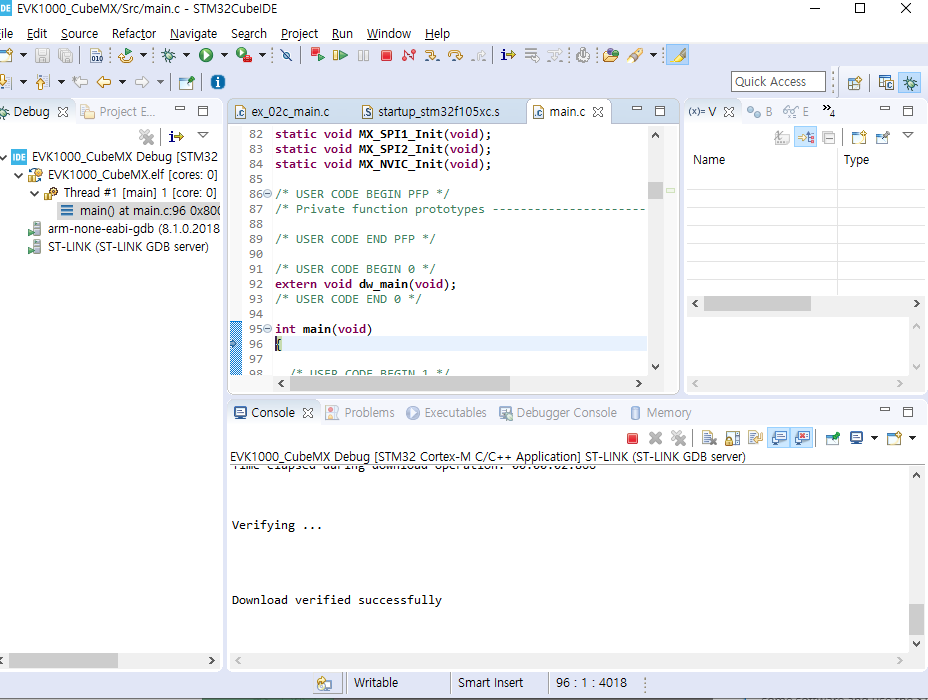Toggle Instruction Stepping in Debug view toolbar
The image size is (928, 700).
[x=176, y=137]
